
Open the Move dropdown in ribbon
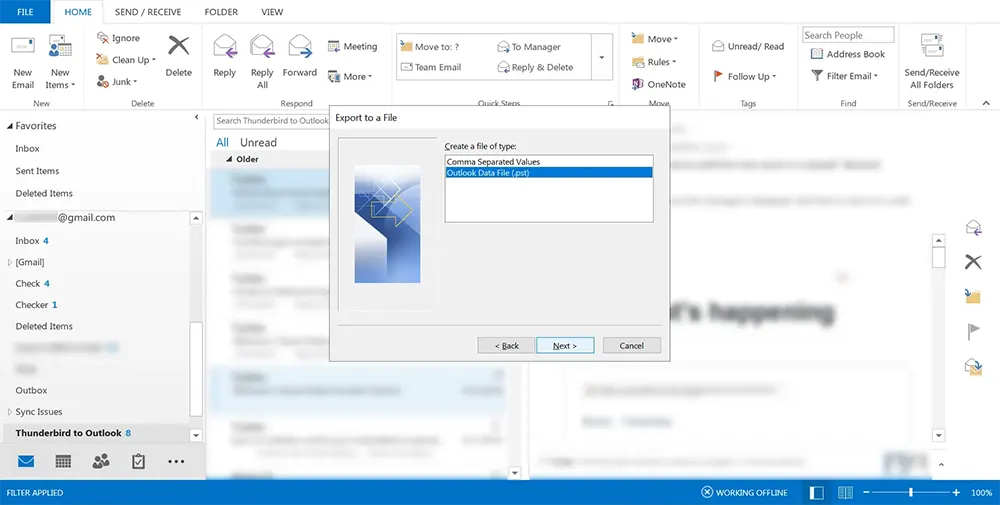(x=654, y=39)
